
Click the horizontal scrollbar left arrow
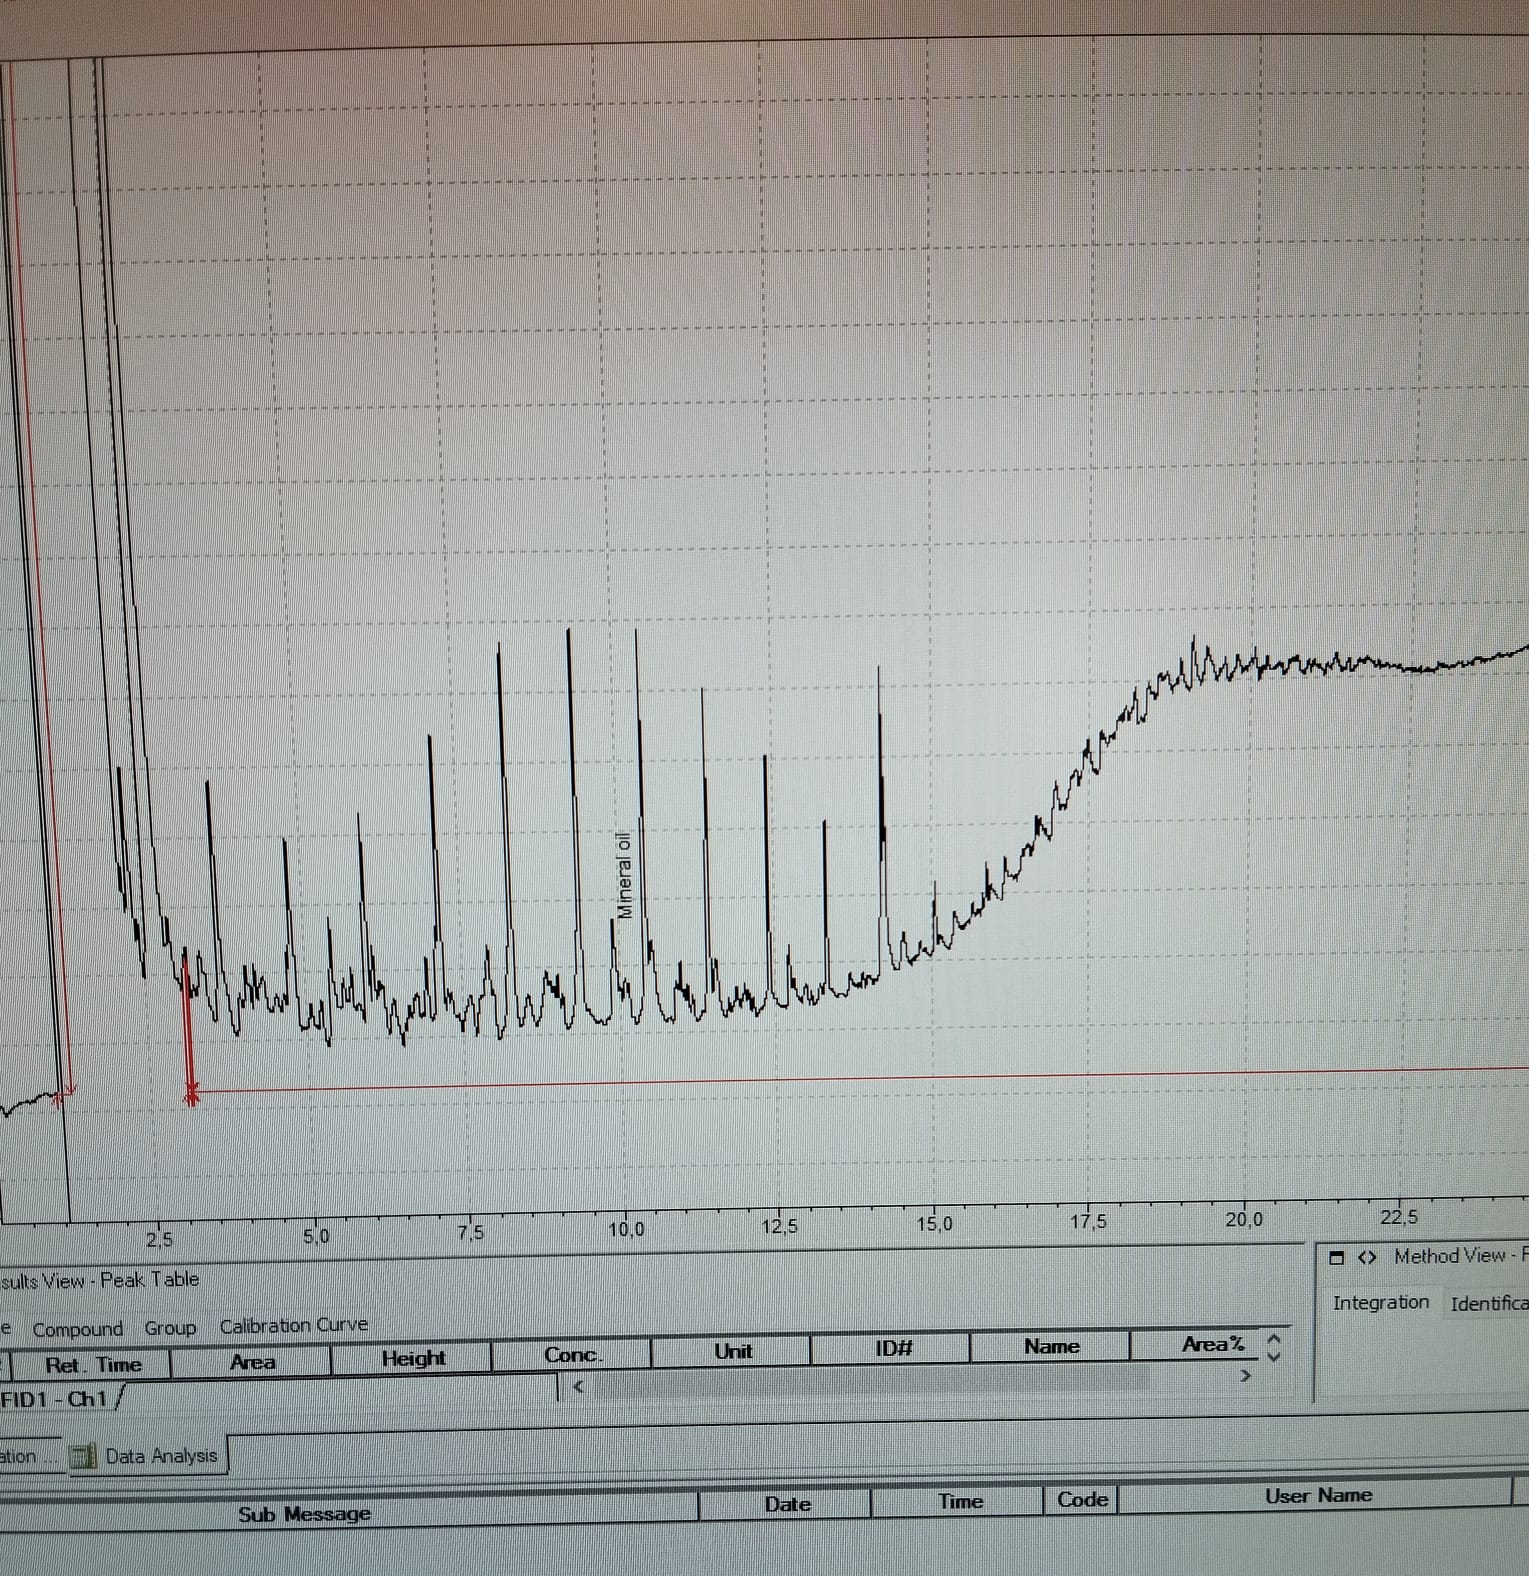577,1386
